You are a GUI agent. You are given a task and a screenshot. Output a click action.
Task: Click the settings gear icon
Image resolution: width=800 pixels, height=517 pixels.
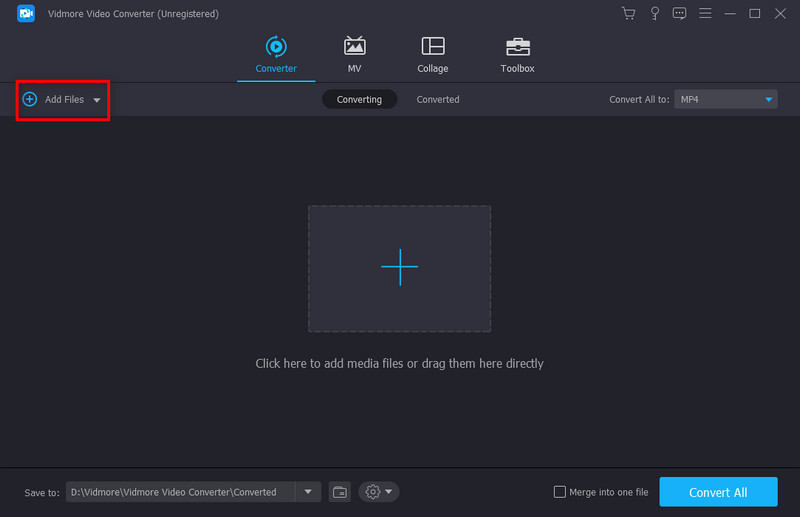click(373, 492)
